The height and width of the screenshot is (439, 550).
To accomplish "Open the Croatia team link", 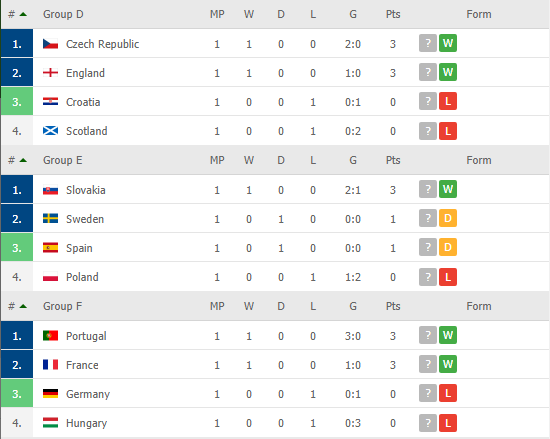I will (x=83, y=102).
